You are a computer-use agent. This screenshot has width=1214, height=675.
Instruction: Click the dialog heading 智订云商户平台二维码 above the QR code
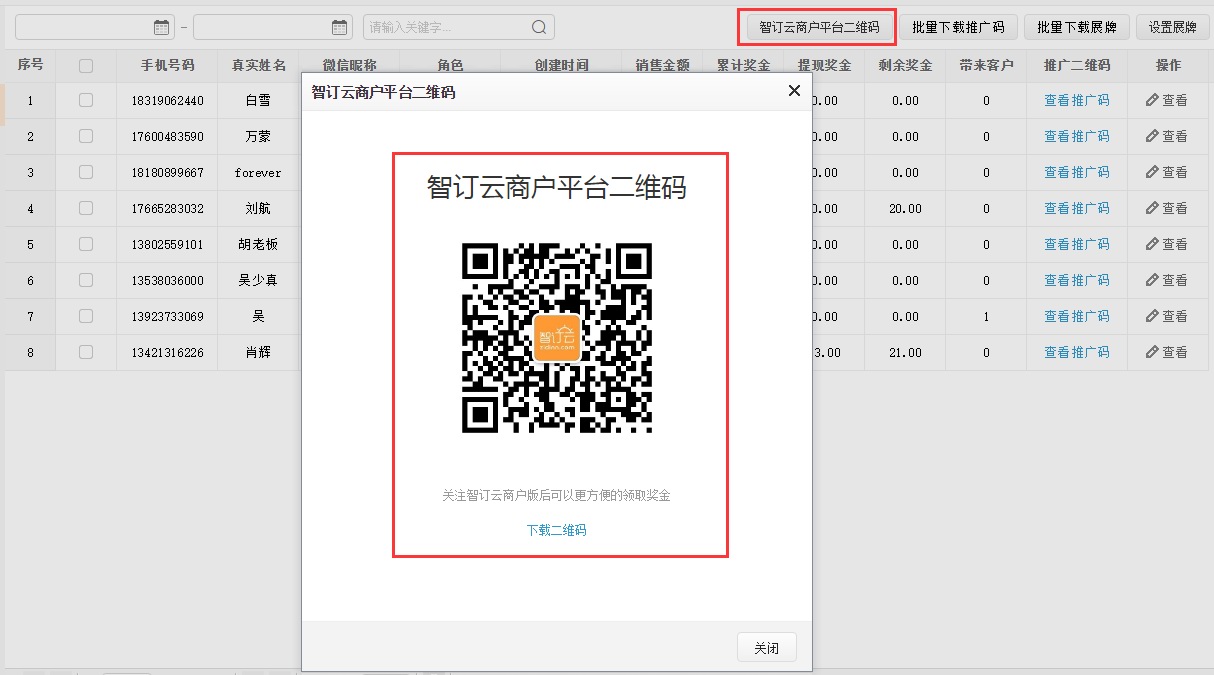[x=557, y=187]
